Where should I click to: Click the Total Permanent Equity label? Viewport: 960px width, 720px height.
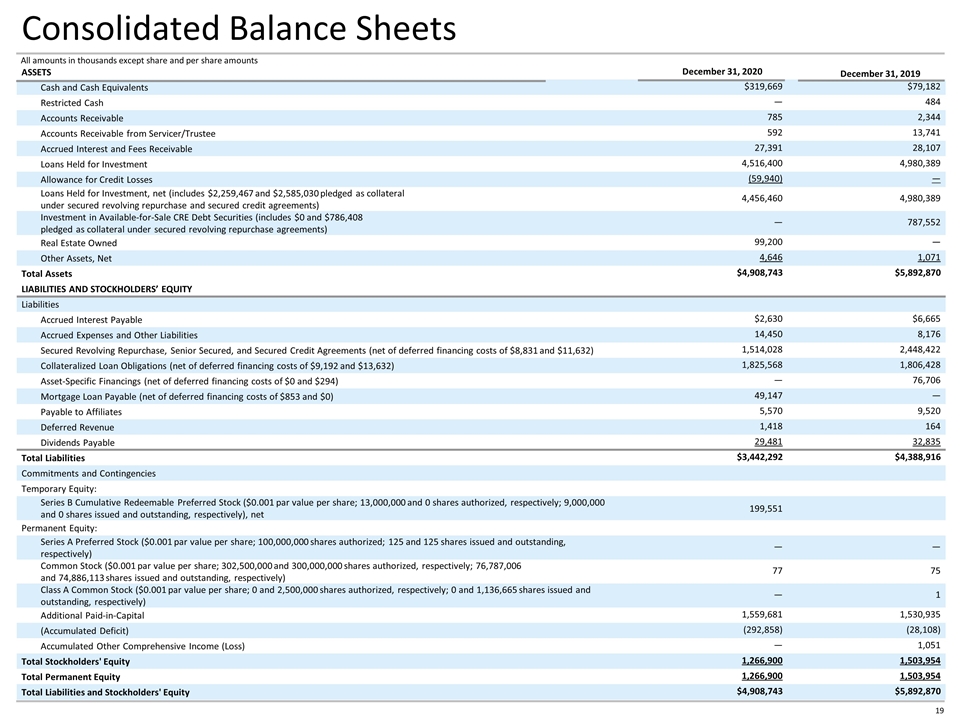[x=70, y=677]
